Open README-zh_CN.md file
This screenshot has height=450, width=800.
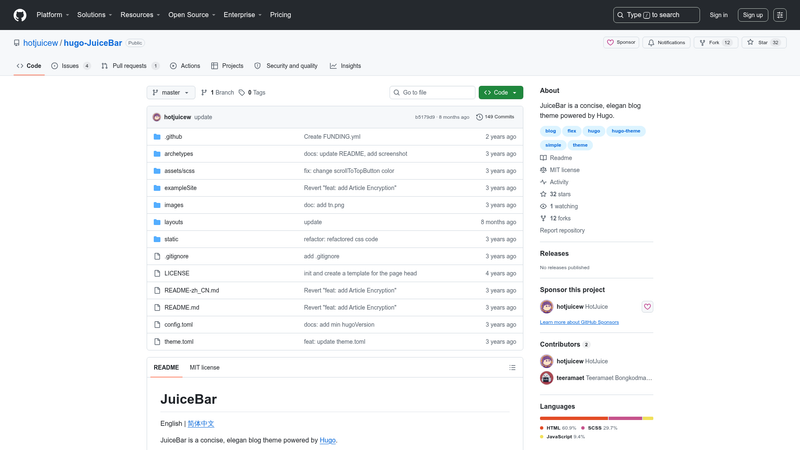[x=191, y=290]
